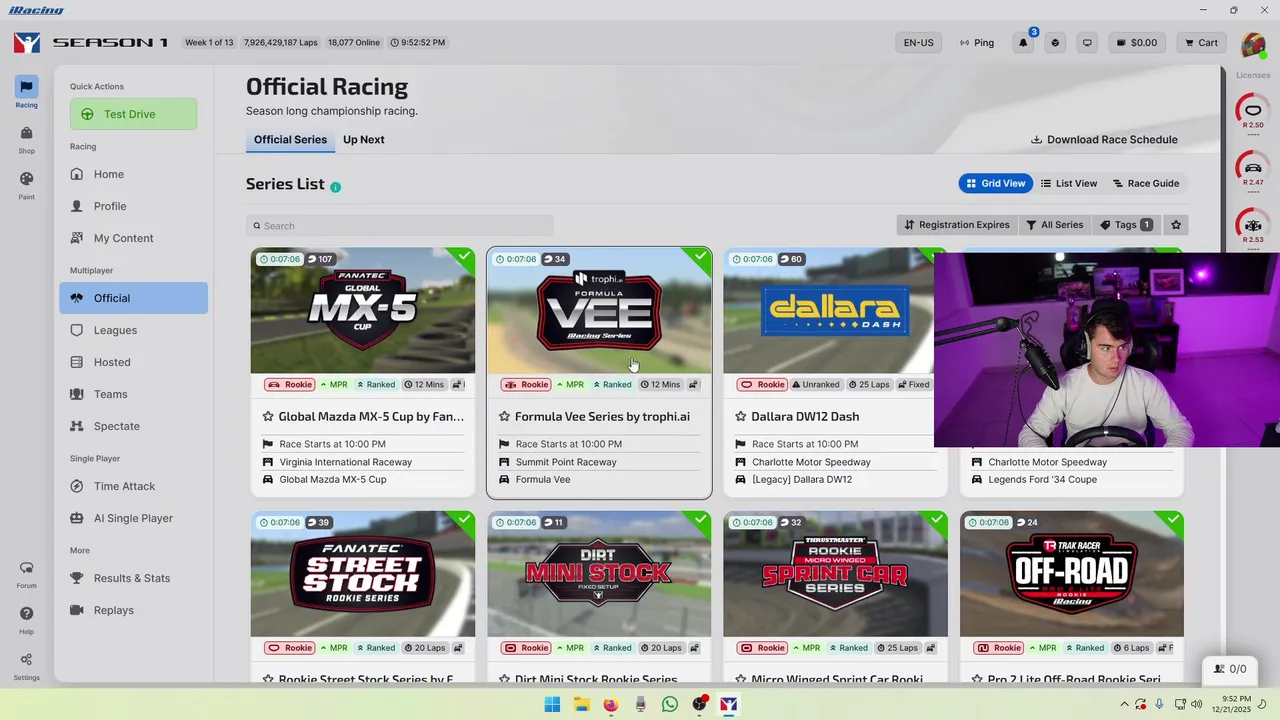Show hidden system tray icons chevron
Image resolution: width=1280 pixels, height=720 pixels.
(x=1124, y=704)
